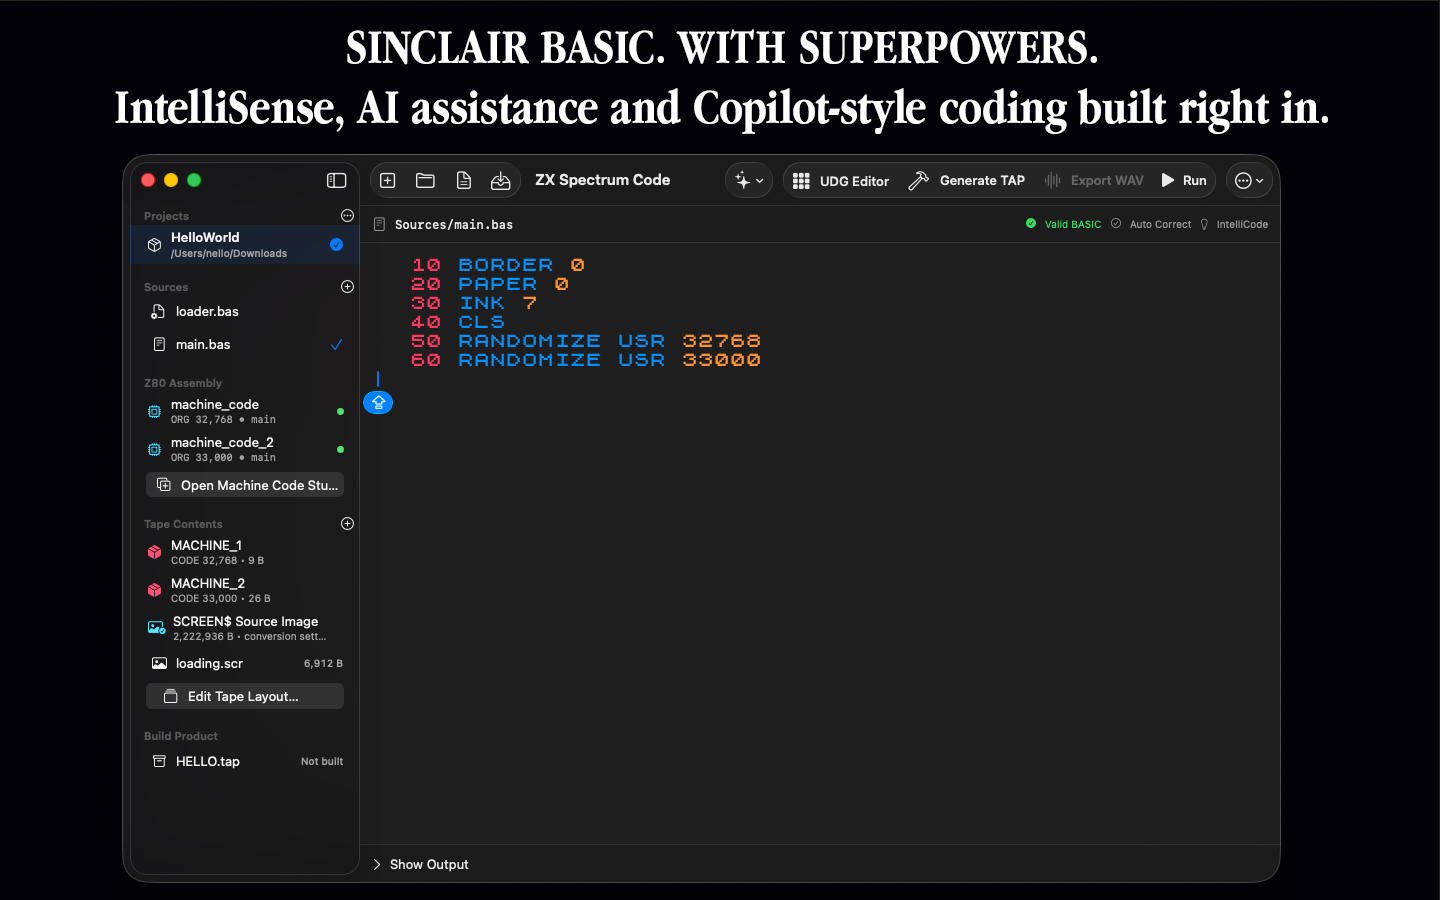Click the ZX Spectrum Code title

602,180
